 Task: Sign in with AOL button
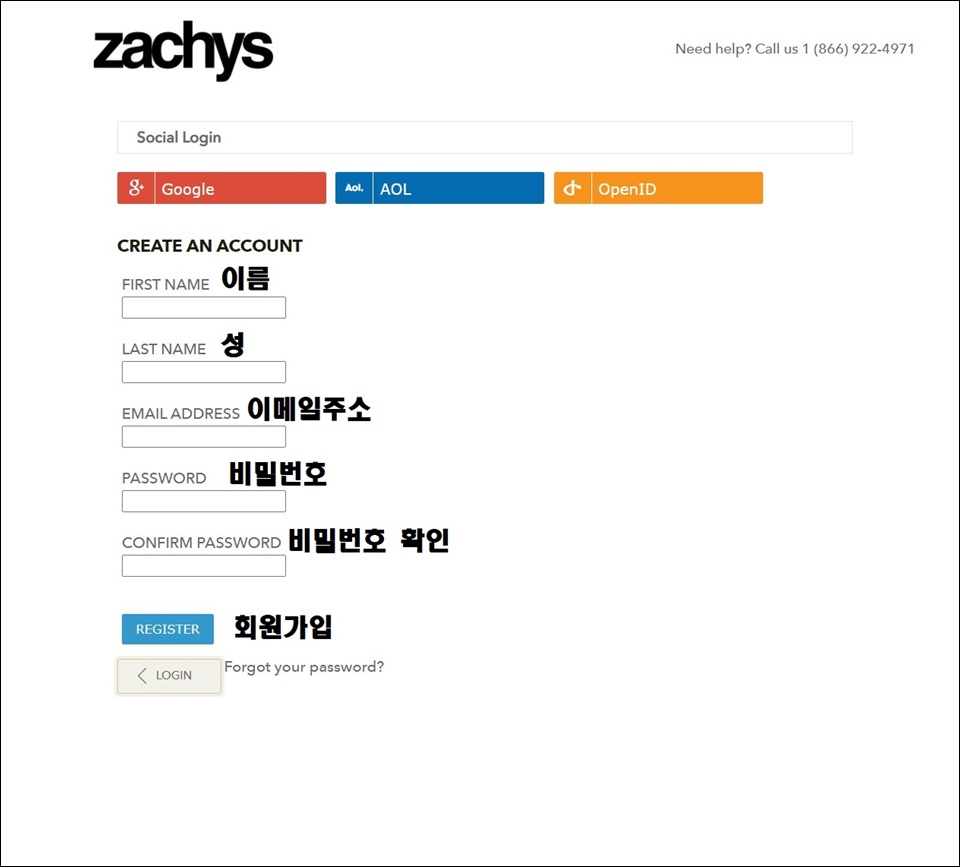point(440,188)
